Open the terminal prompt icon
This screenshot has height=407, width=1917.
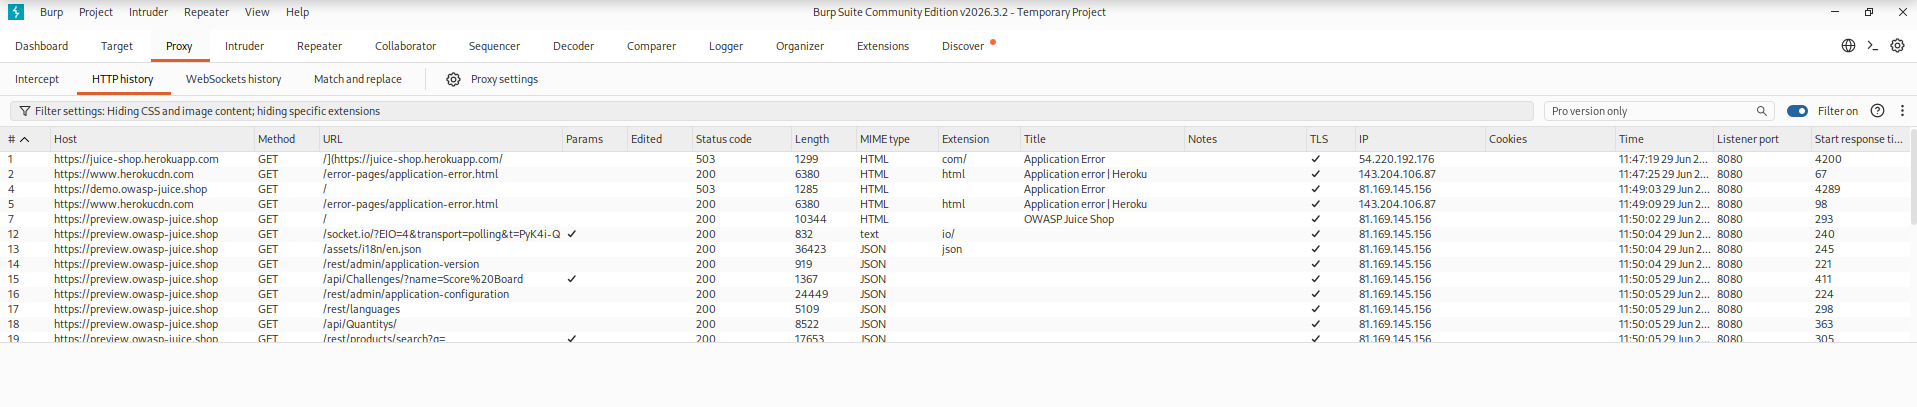coord(1872,46)
